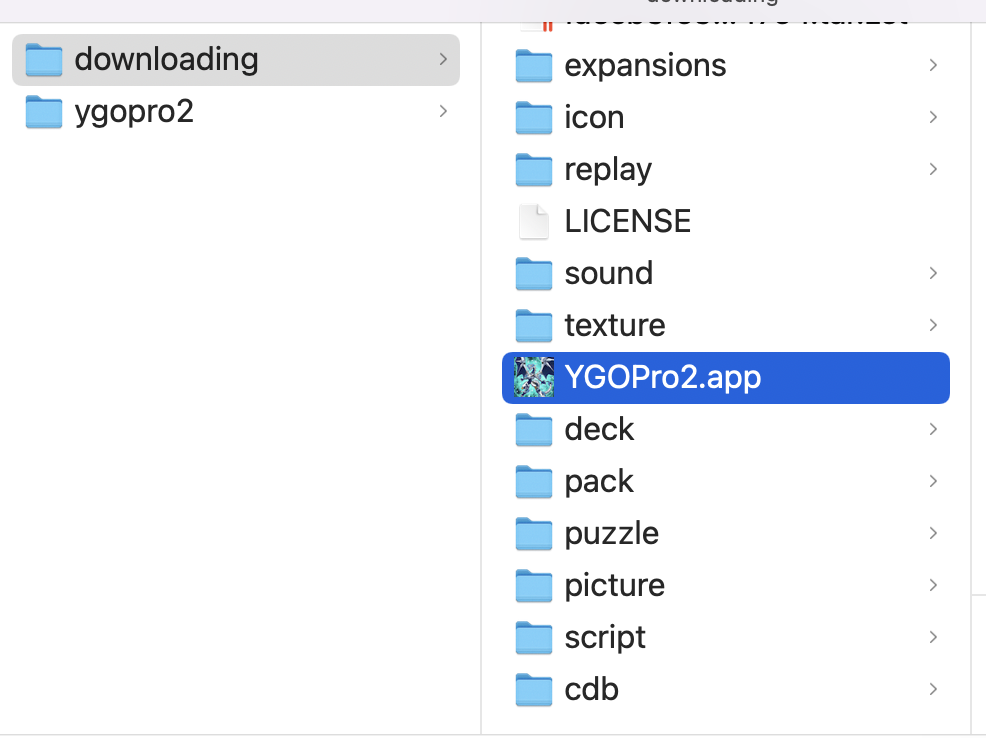Screen dimensions: 986x738
Task: Select the "script" folder name
Action: pos(605,639)
